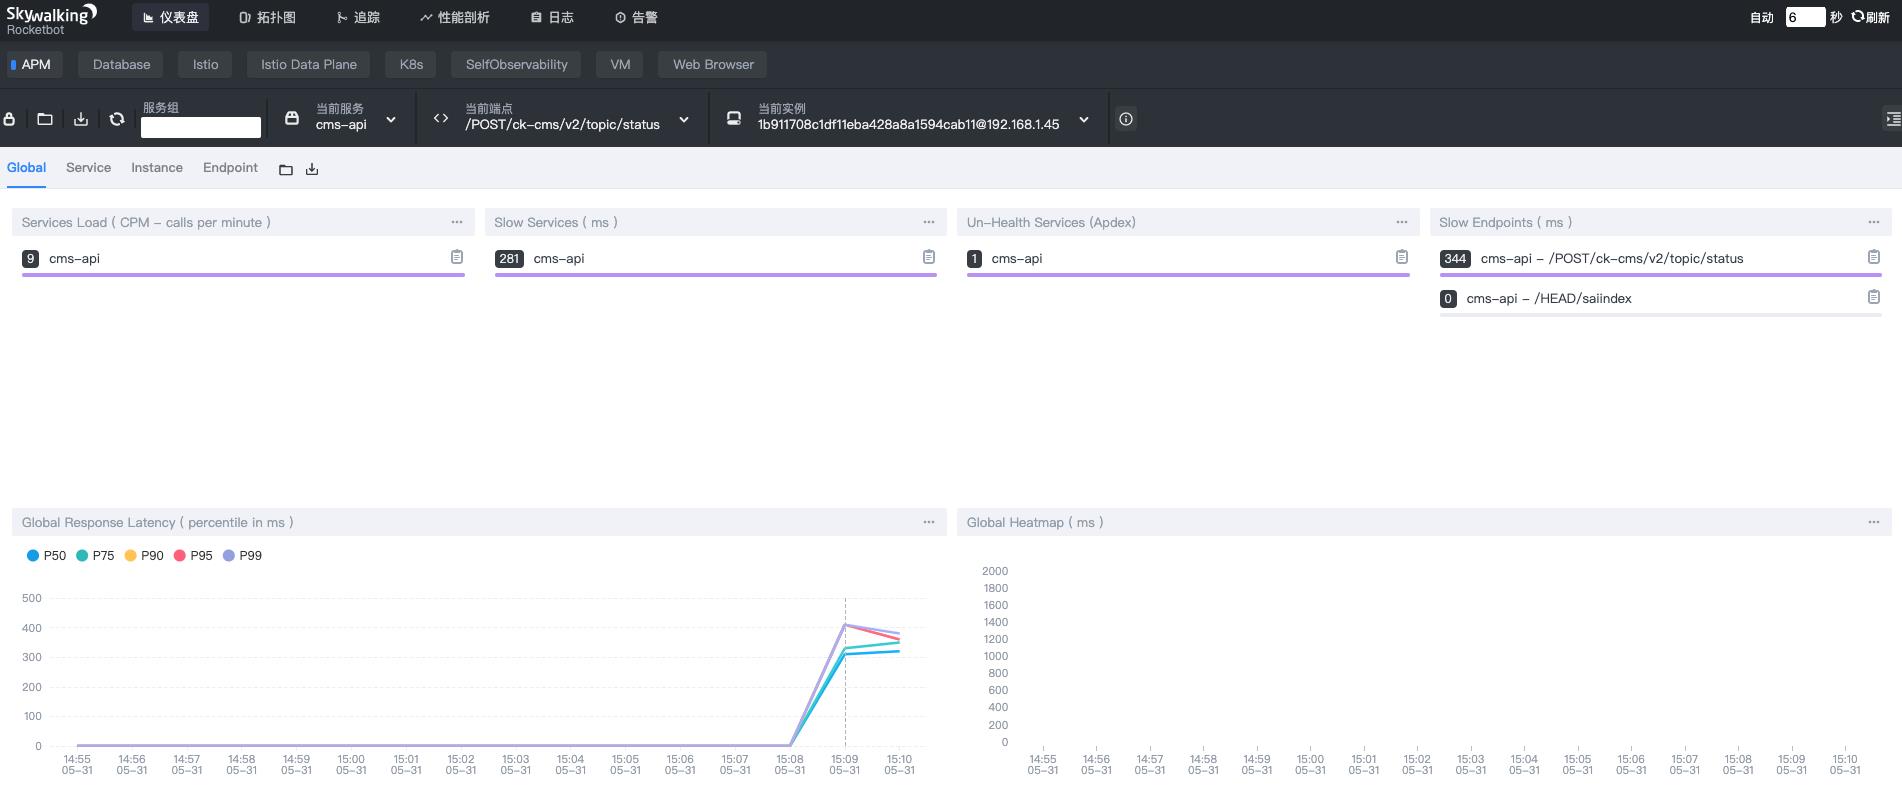Copy cms-api name in Slow Services panel
The image size is (1902, 808).
coord(929,257)
